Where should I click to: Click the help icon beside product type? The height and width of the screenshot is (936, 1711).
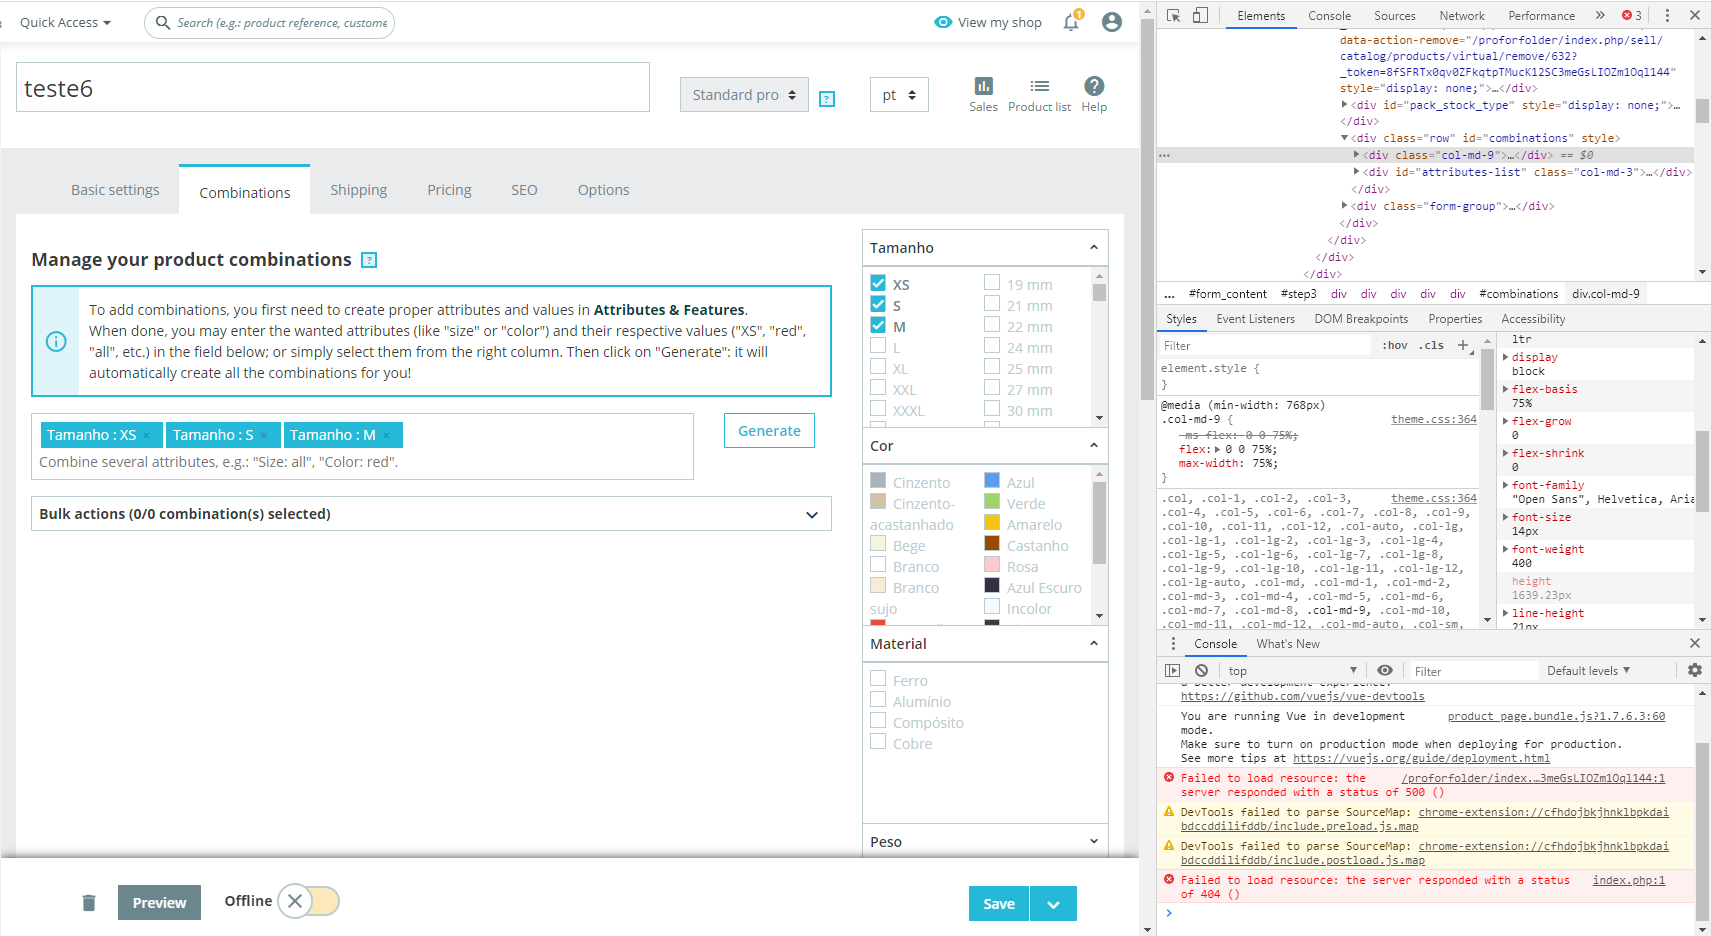click(x=827, y=99)
